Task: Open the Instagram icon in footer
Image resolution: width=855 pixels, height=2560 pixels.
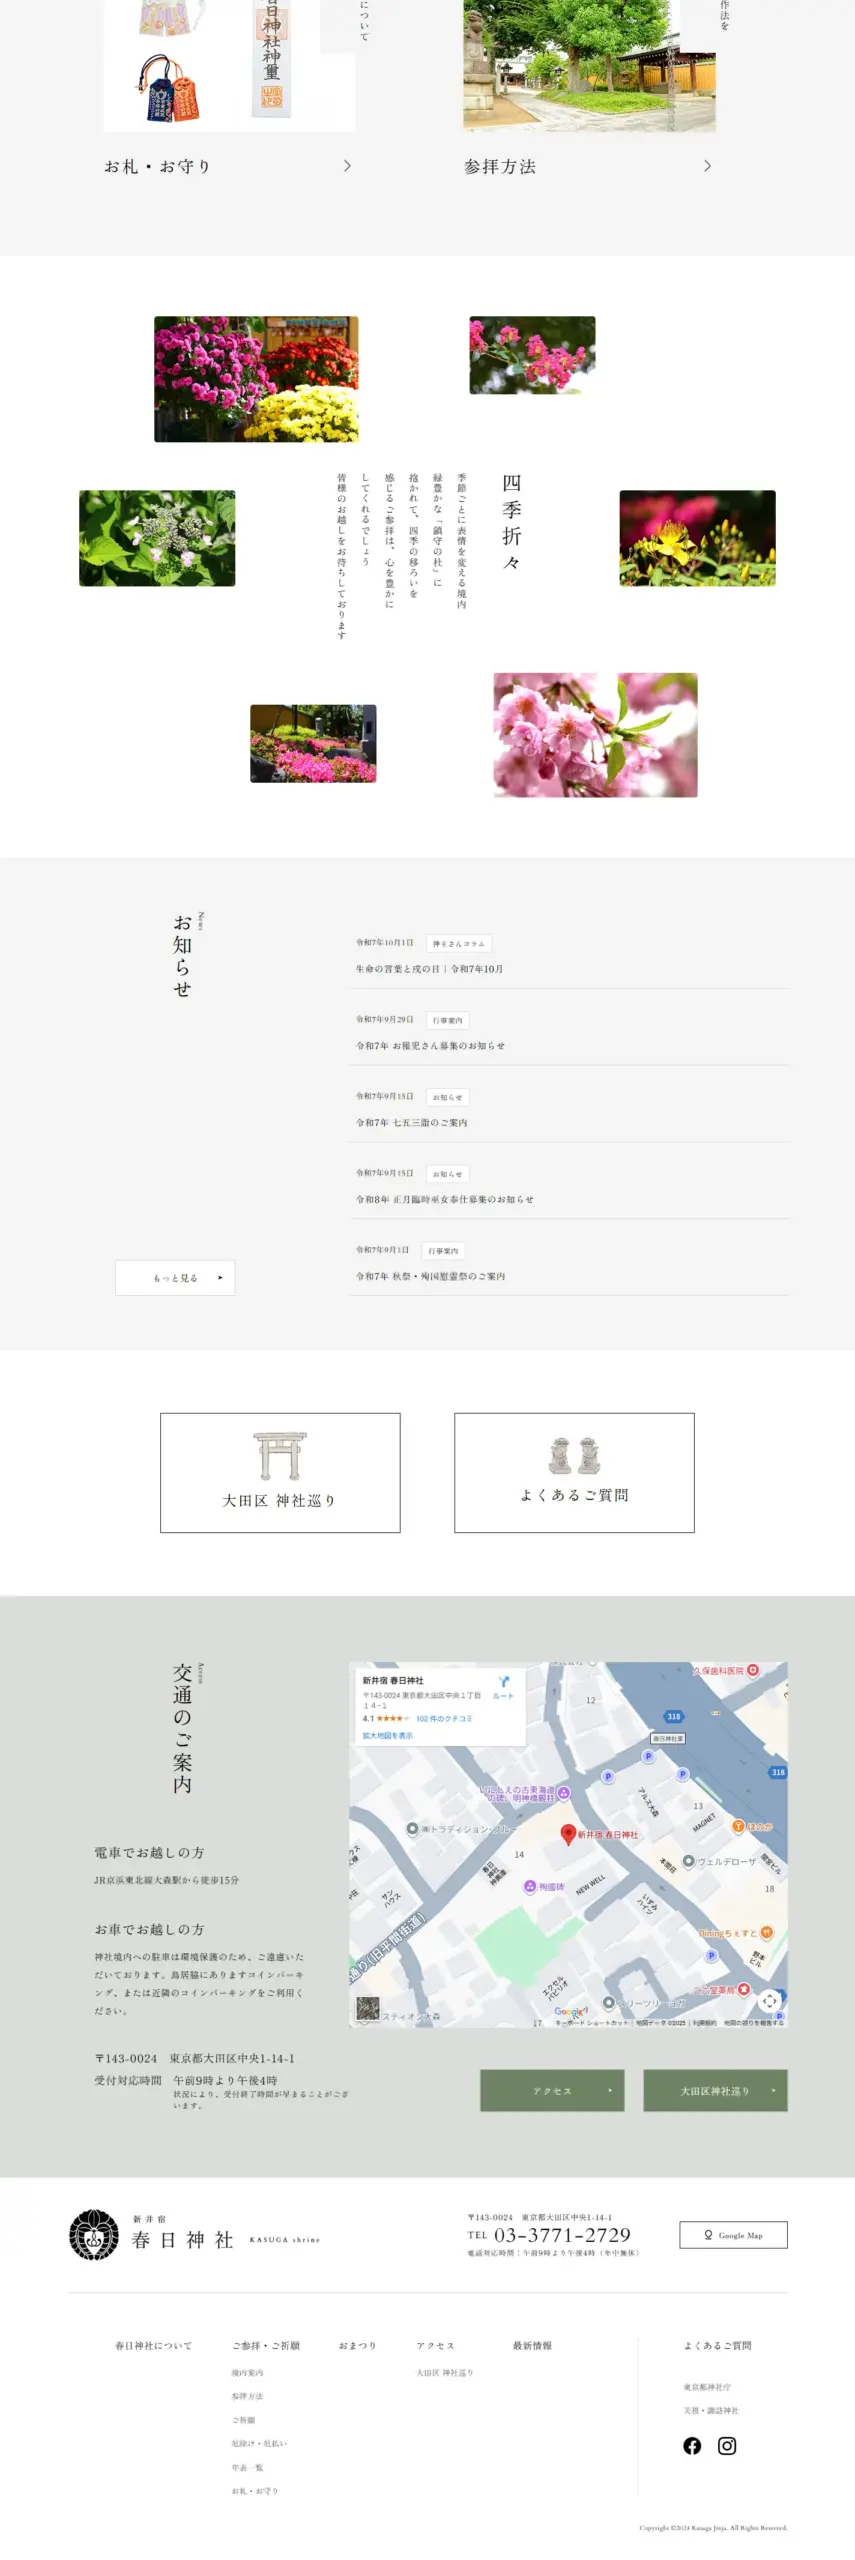Action: click(x=727, y=2445)
